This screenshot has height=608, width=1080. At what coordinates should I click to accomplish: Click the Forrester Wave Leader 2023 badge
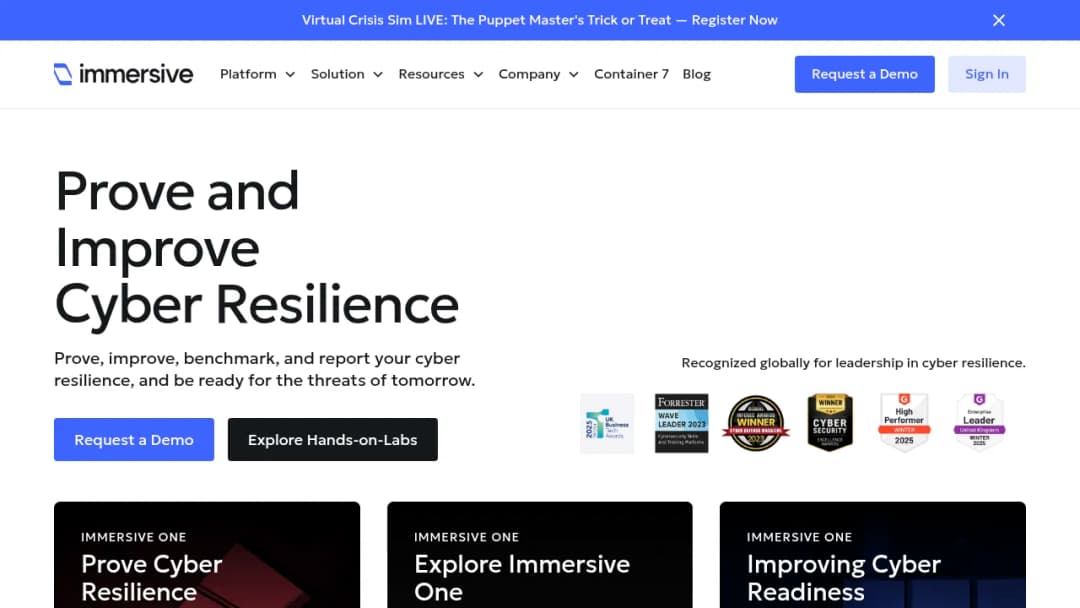pyautogui.click(x=681, y=423)
